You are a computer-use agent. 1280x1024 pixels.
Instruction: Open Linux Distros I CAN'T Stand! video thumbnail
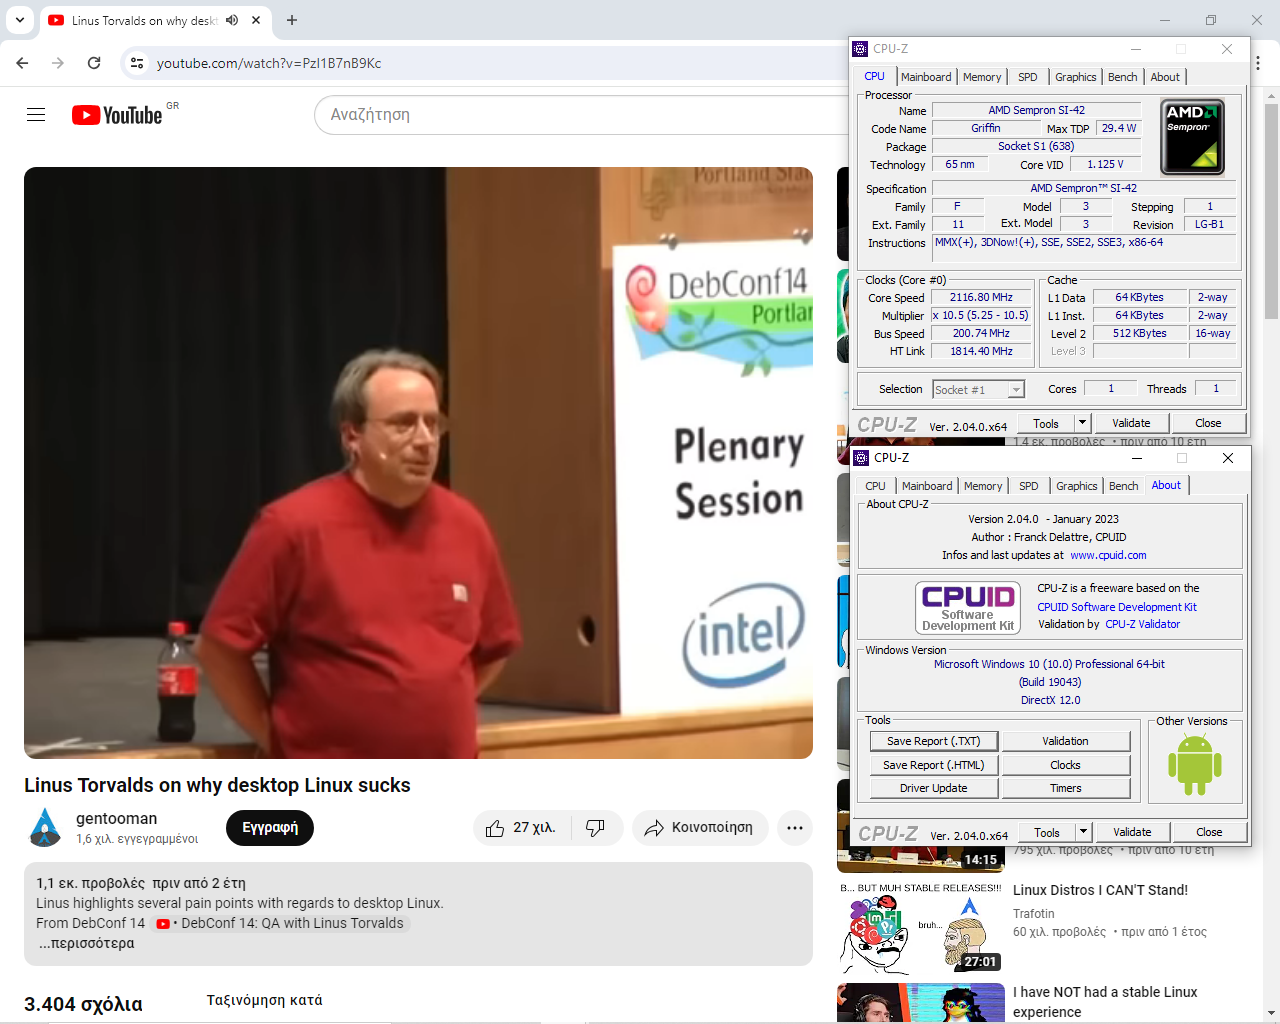[x=921, y=928]
